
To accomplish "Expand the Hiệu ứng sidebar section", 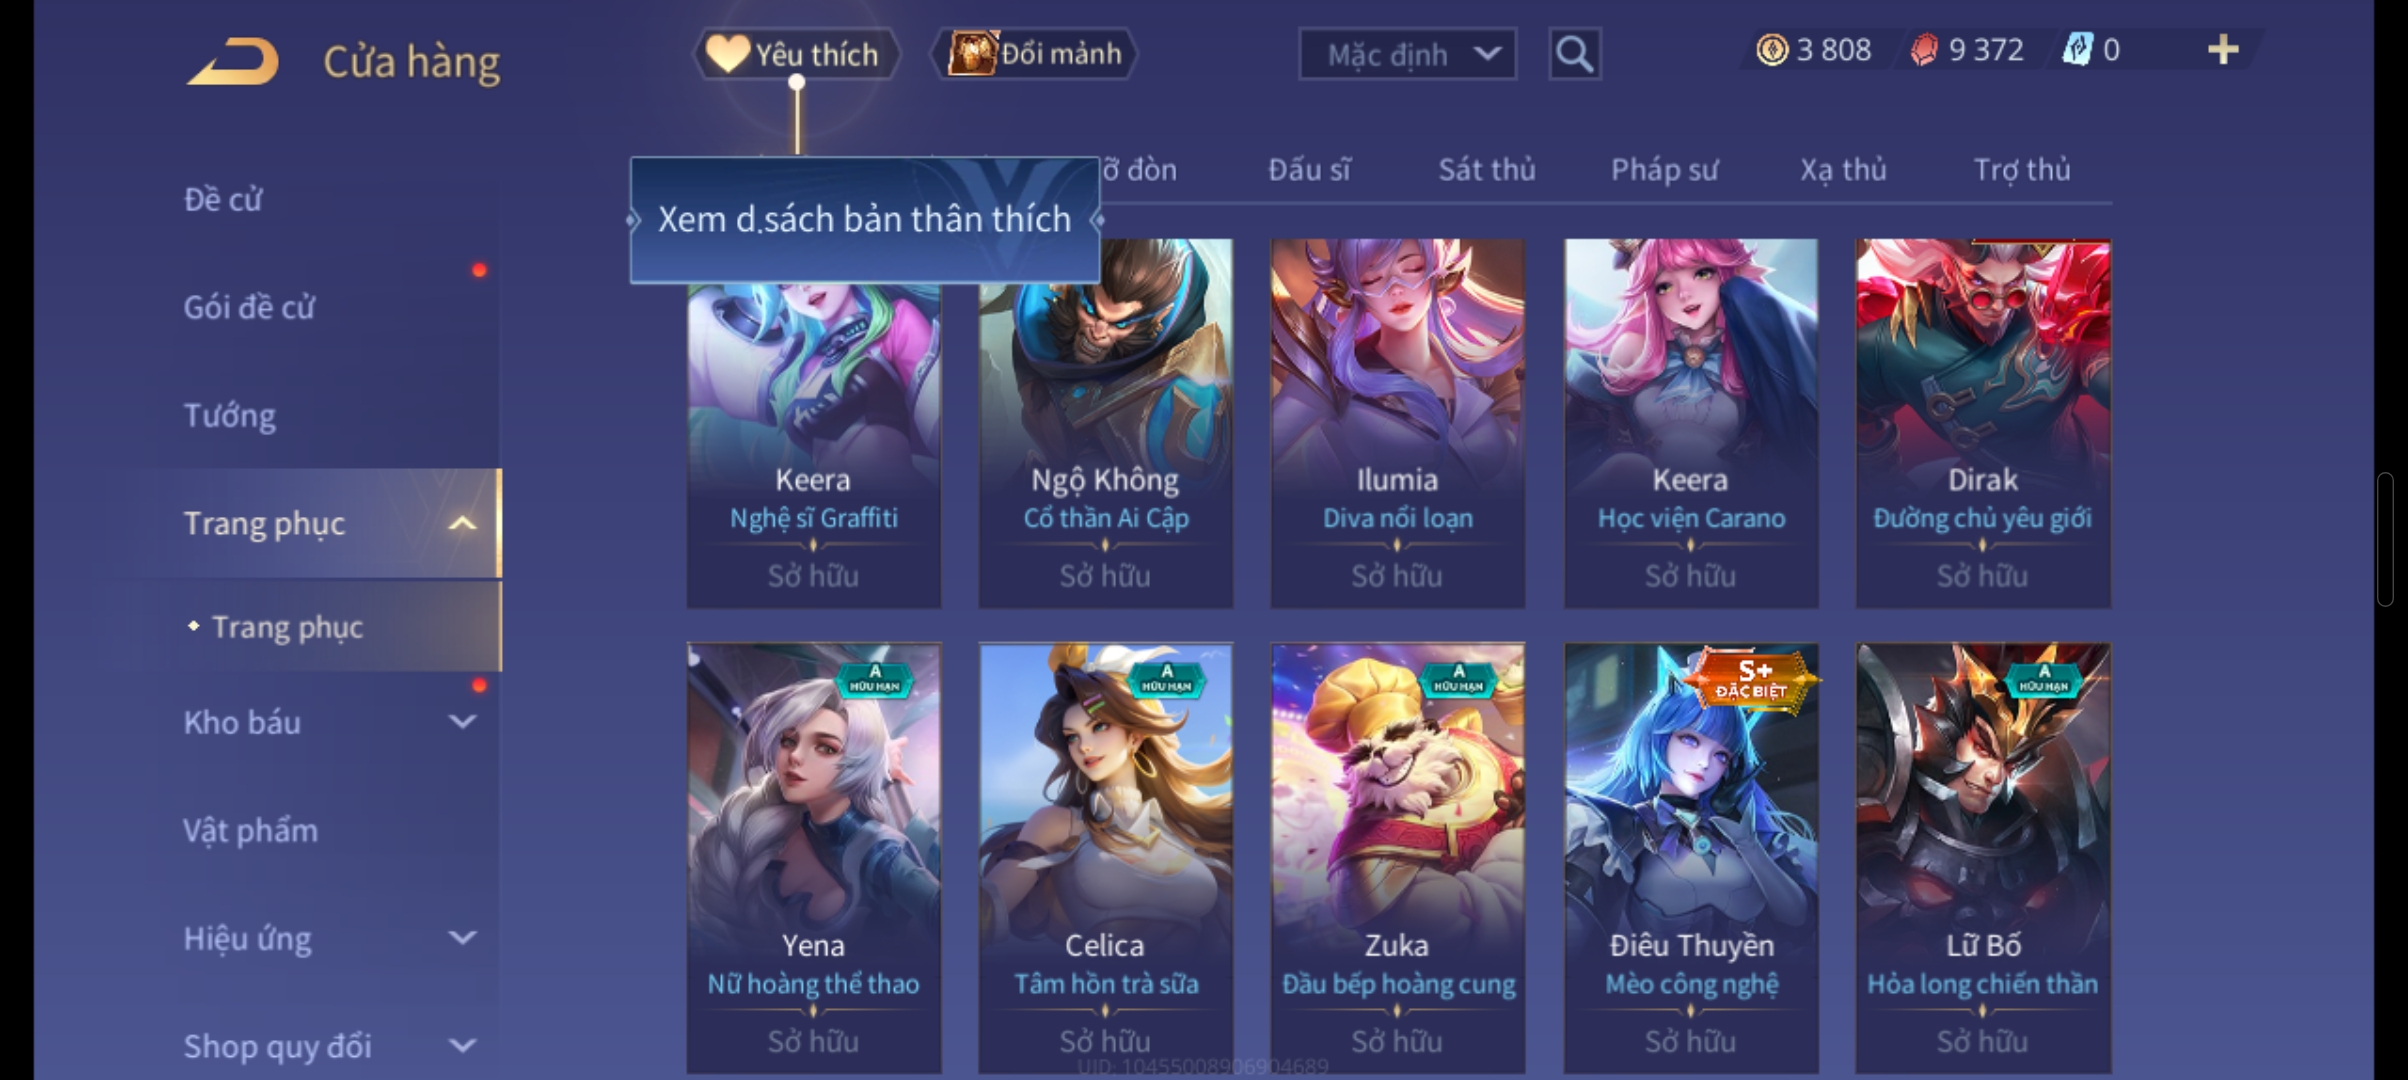I will 461,938.
